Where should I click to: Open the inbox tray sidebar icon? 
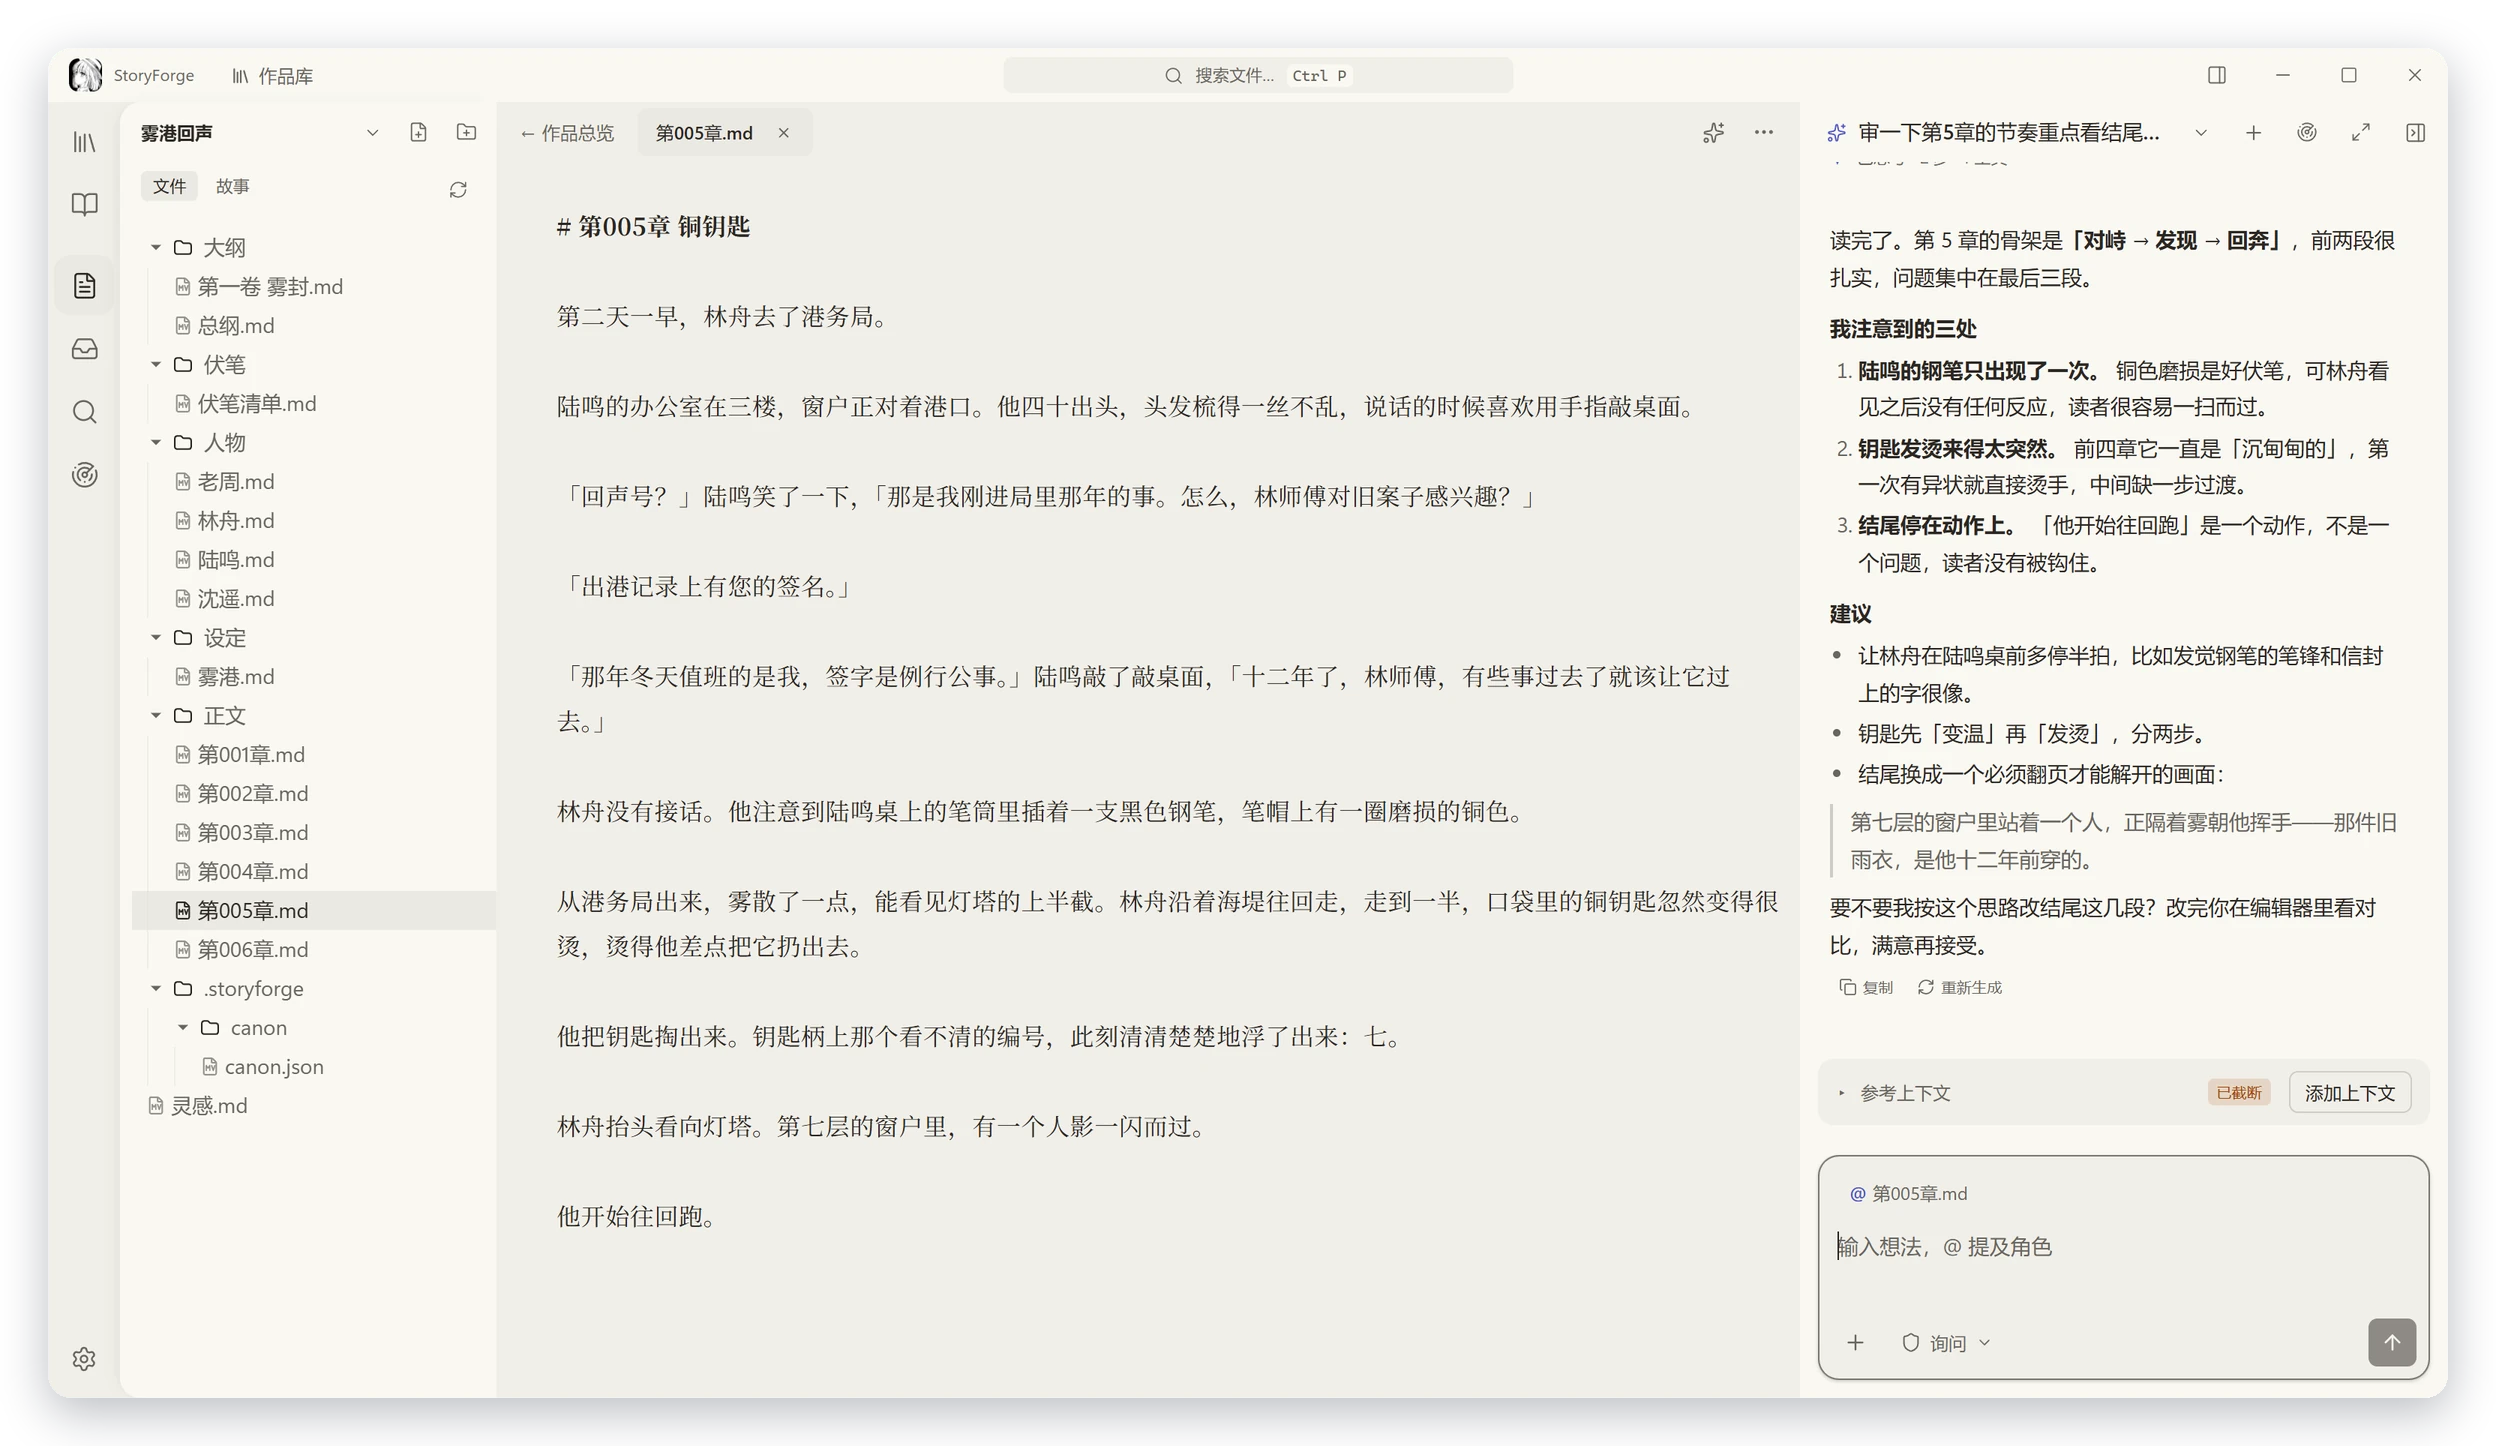85,349
